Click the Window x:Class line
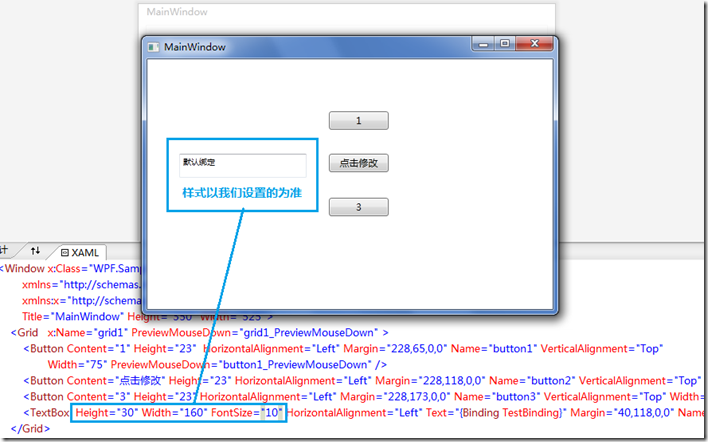708x442 pixels. pos(71,269)
